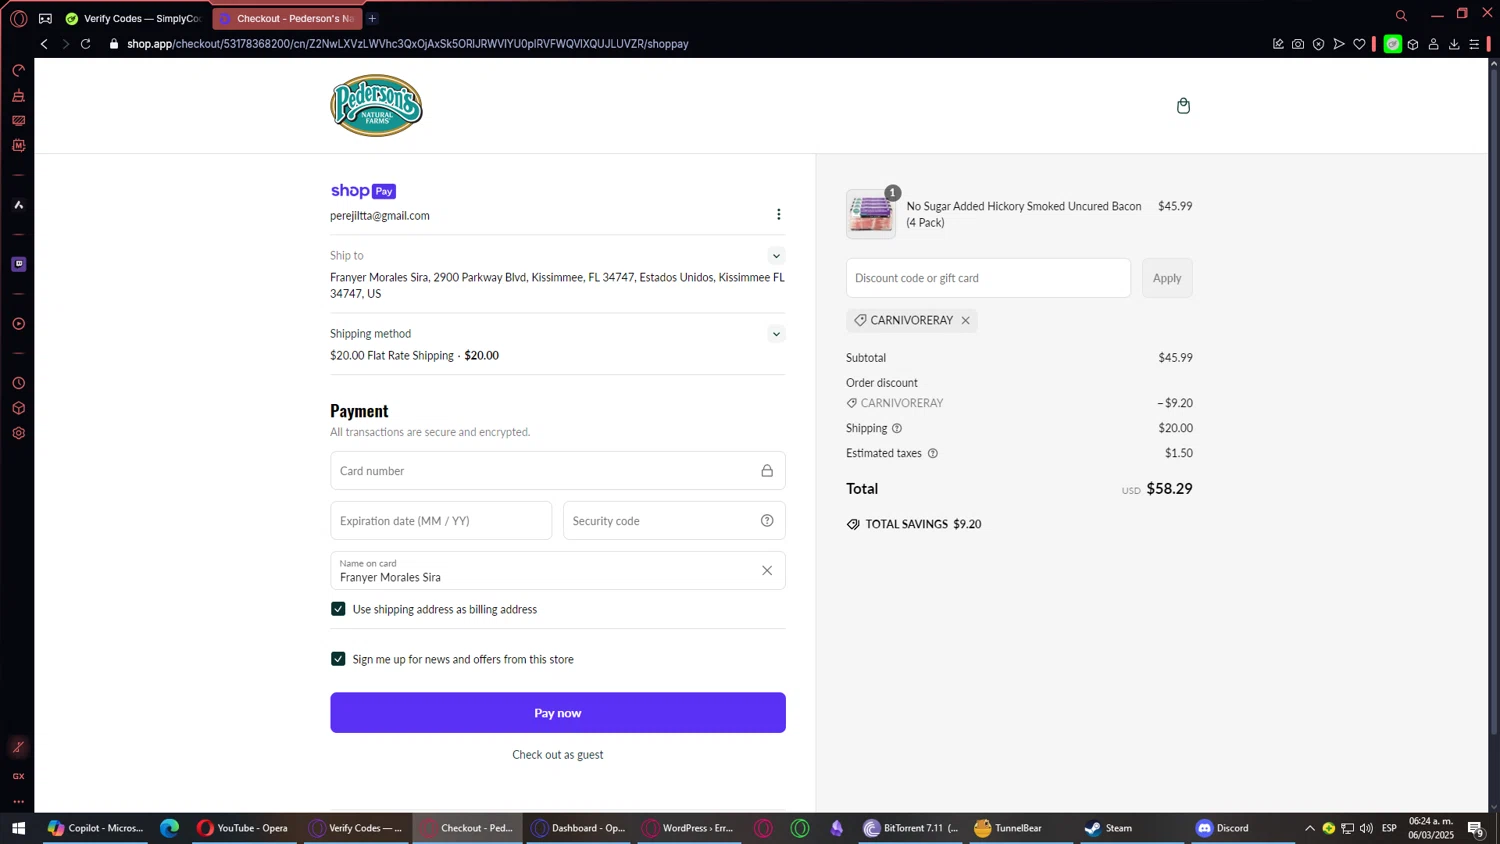Screen dimensions: 1500x844
Task: Open the notification center icon
Action: coord(1476,828)
